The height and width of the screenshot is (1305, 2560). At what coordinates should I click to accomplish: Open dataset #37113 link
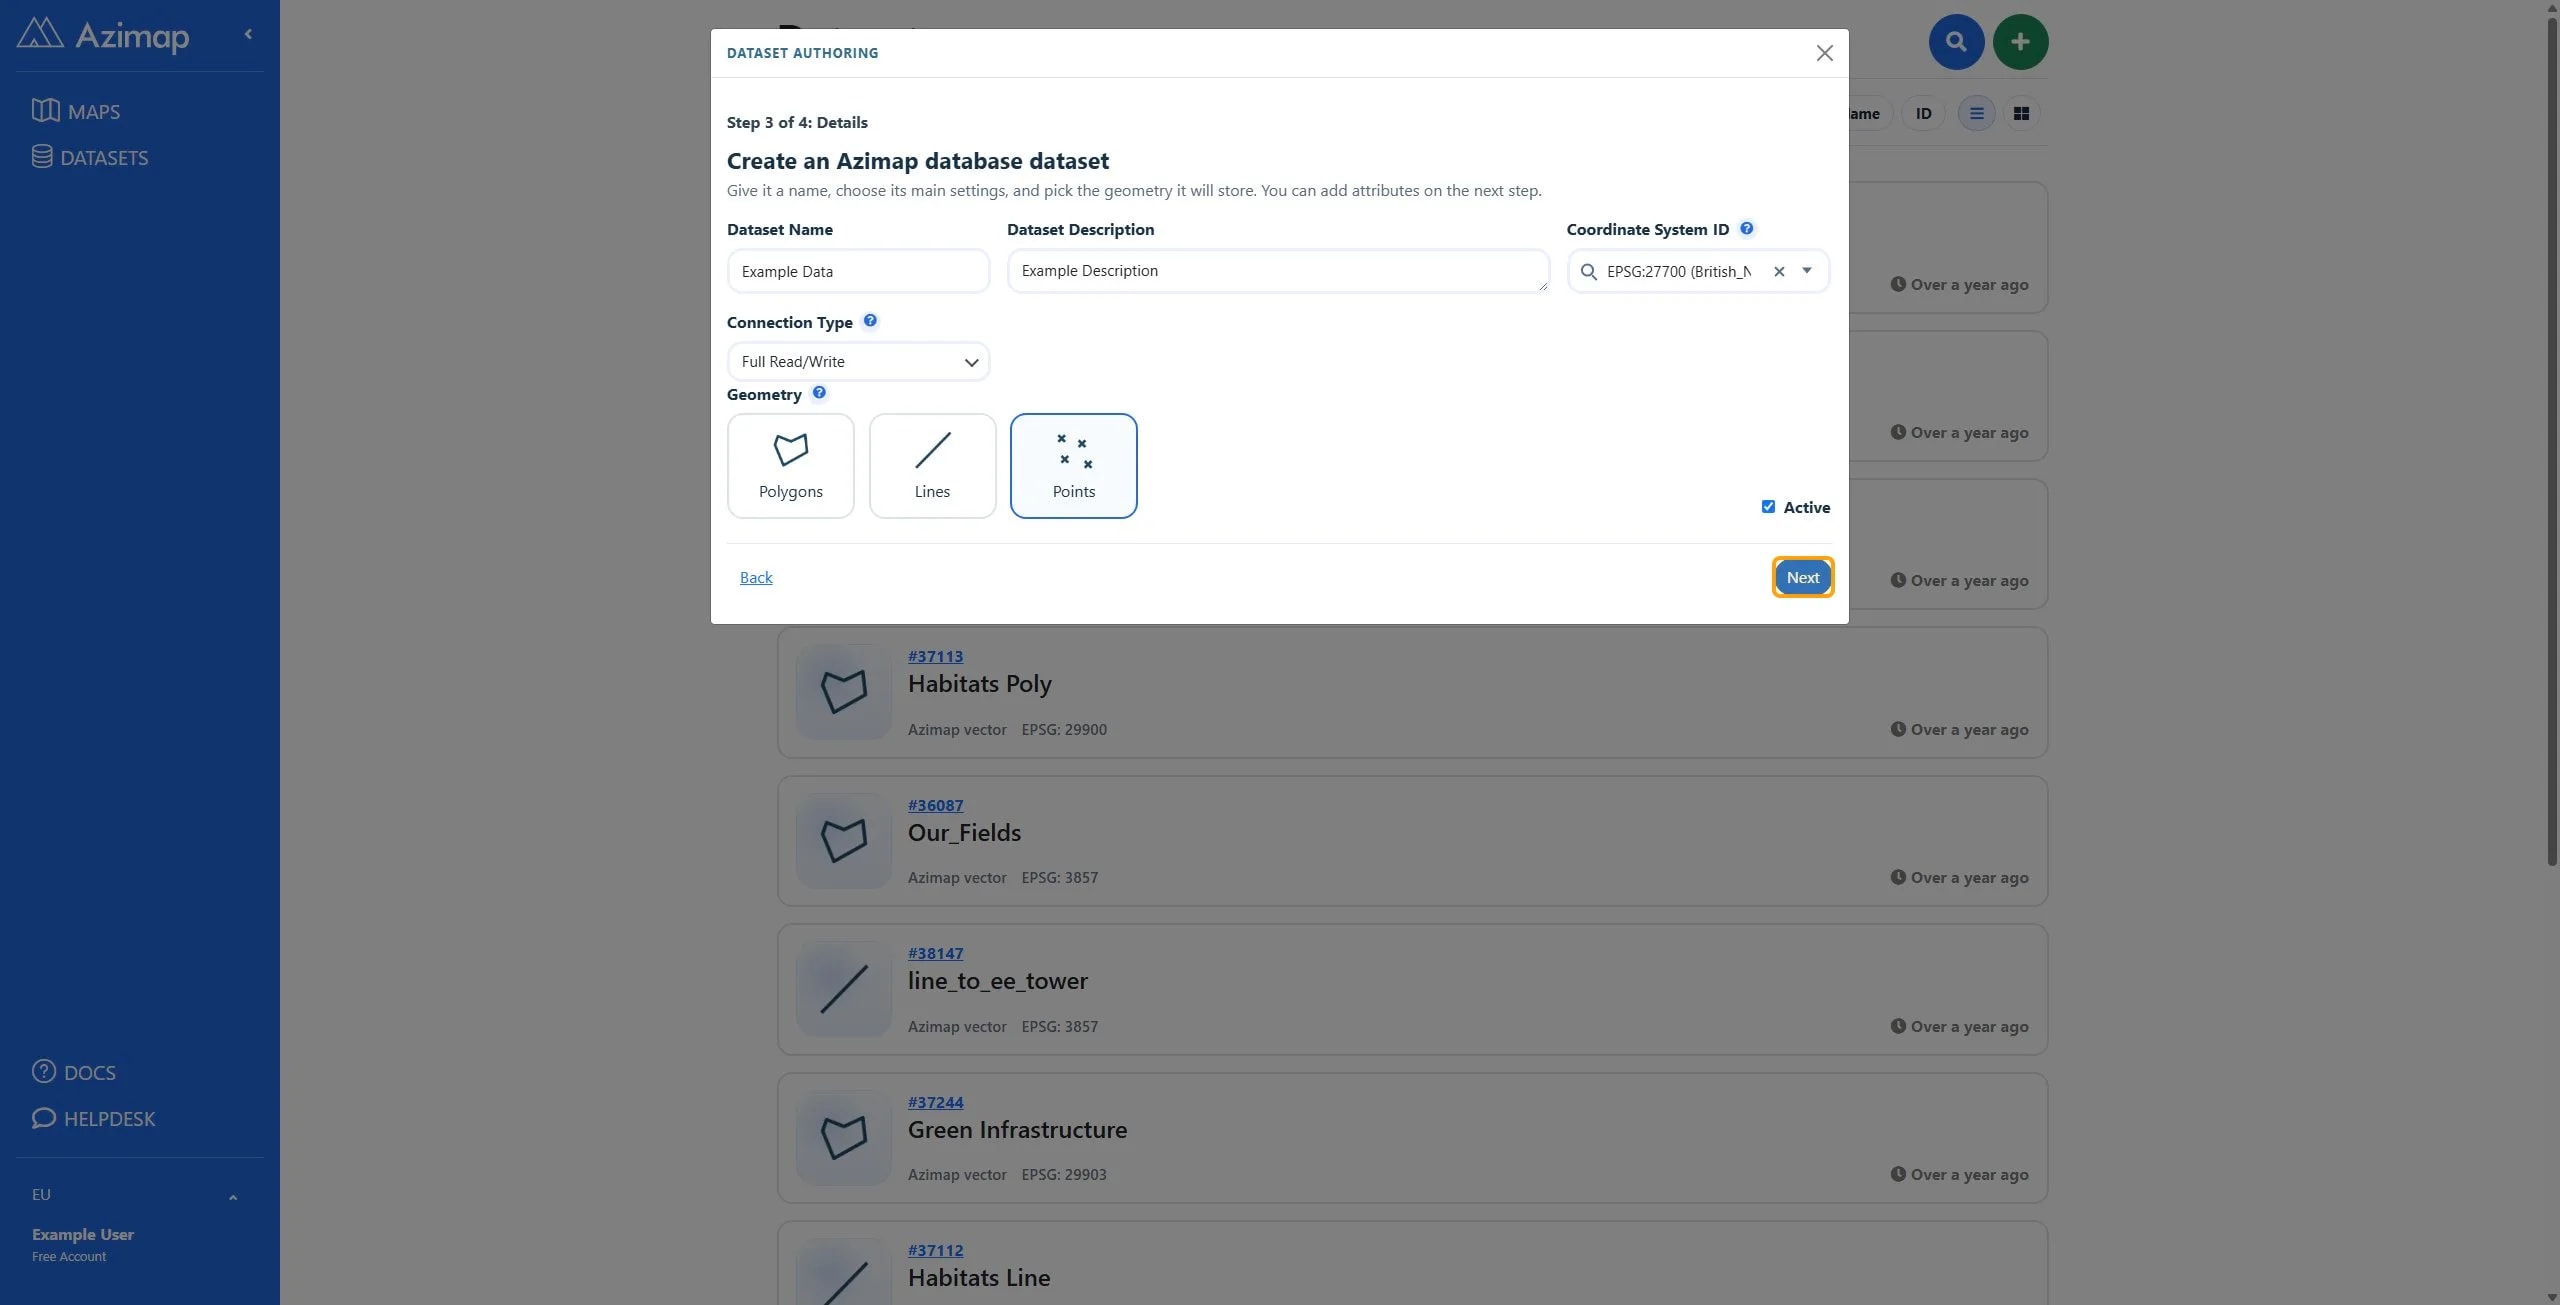click(x=935, y=656)
